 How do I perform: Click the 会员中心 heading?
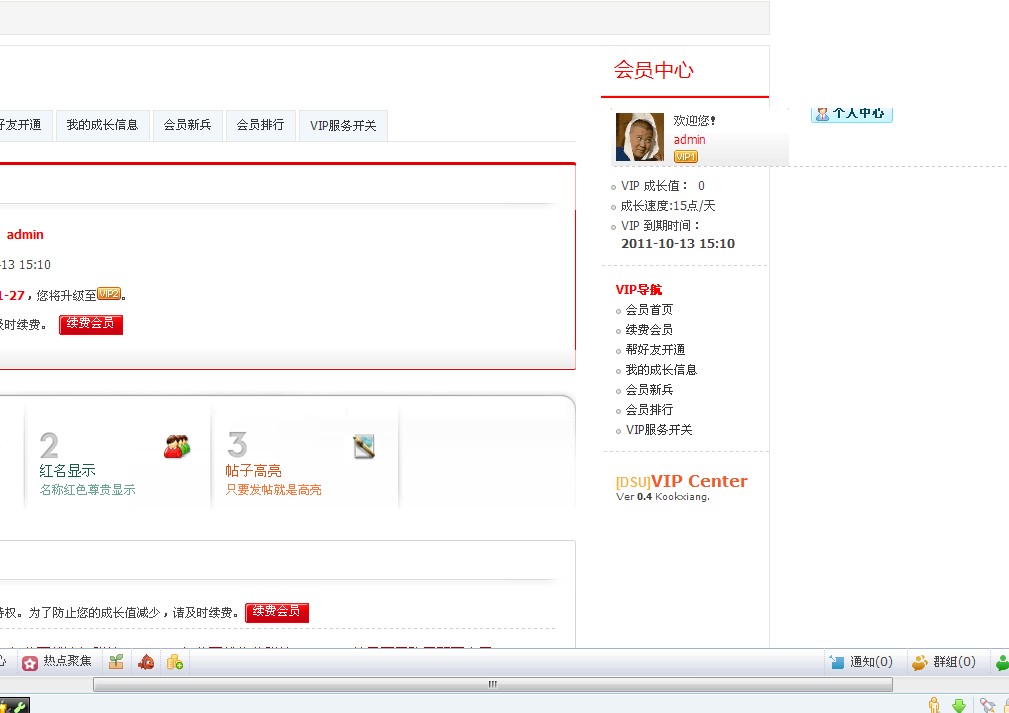click(x=653, y=70)
